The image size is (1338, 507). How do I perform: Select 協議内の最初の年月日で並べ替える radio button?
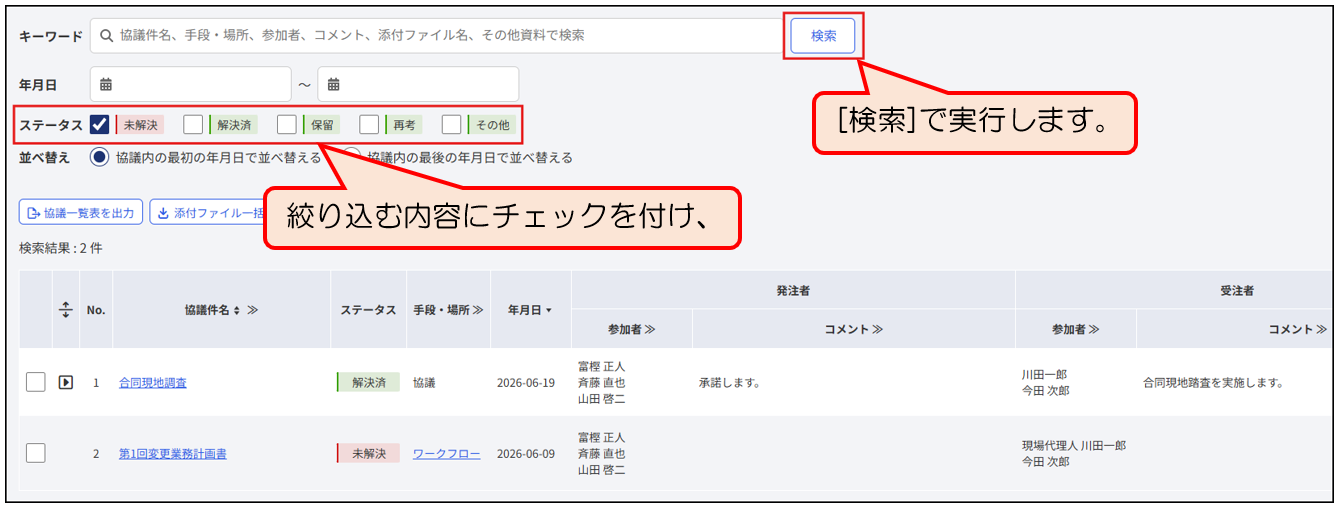pos(99,157)
